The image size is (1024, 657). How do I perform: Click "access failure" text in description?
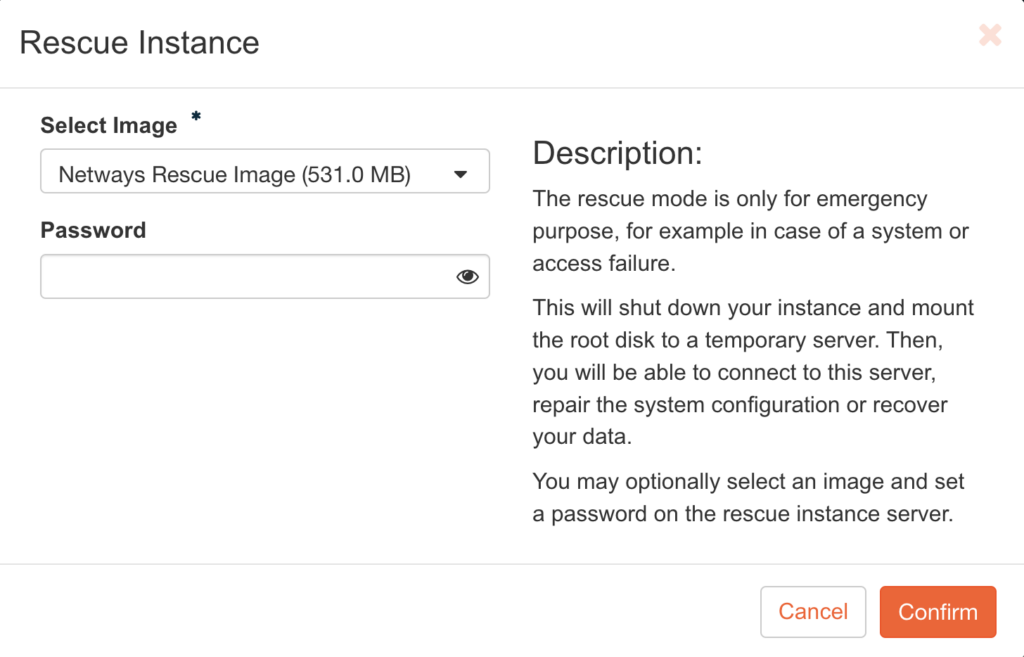603,264
